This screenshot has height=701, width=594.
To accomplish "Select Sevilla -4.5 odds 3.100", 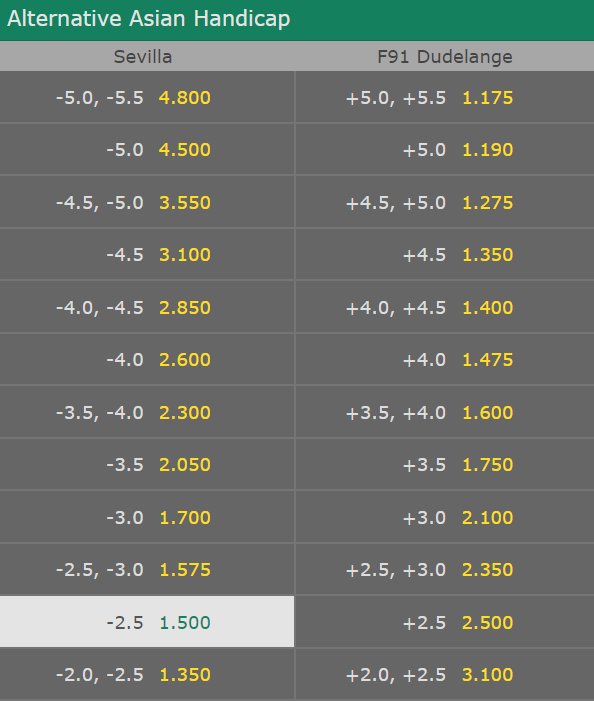I will click(147, 254).
